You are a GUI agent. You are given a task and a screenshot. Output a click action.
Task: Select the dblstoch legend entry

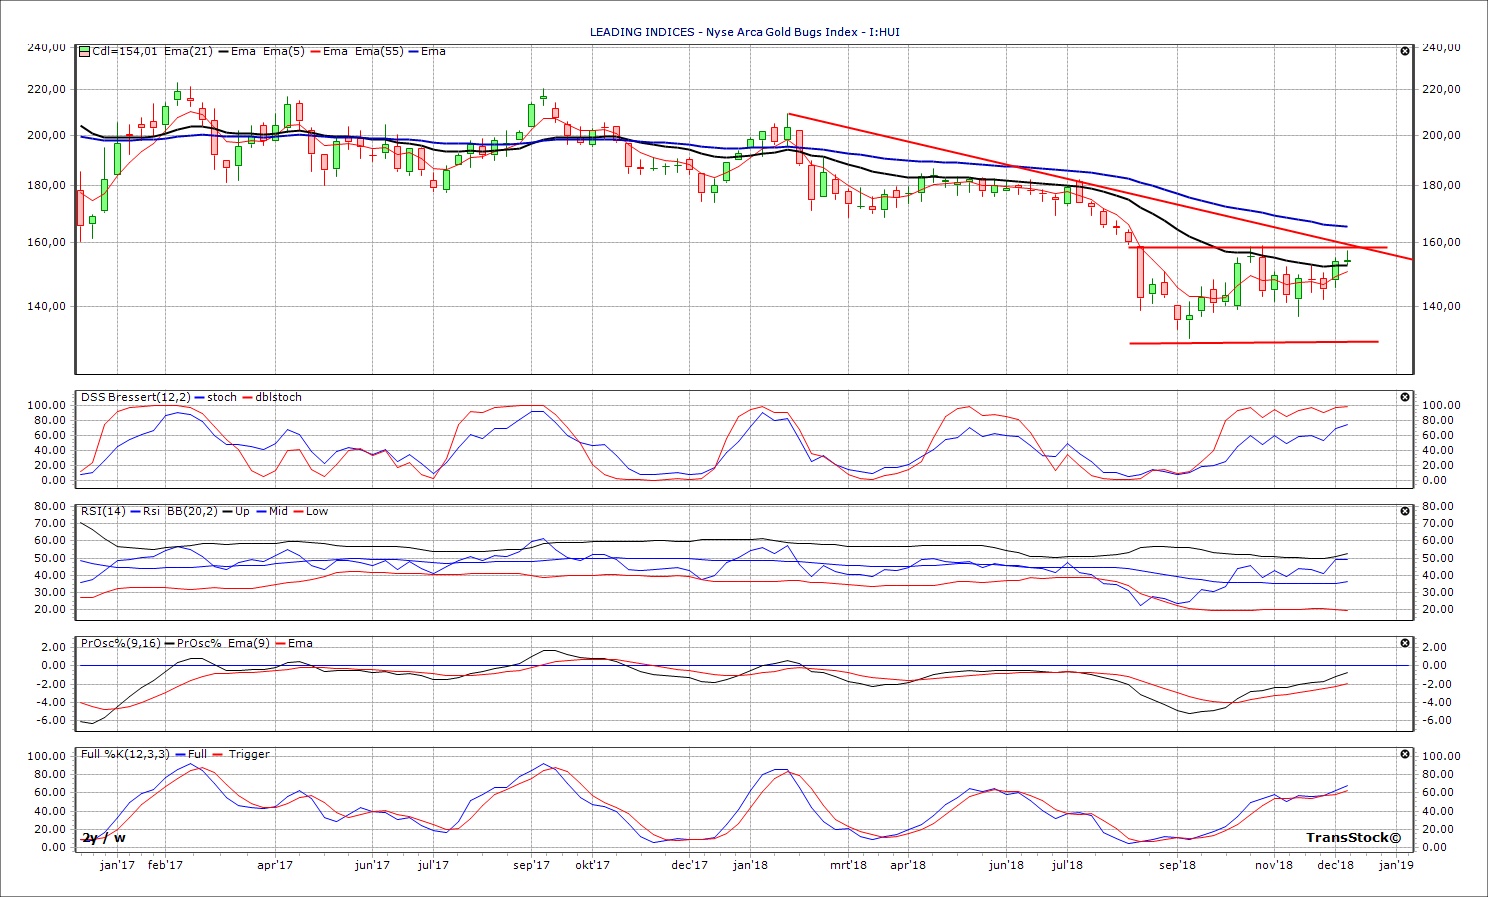tap(272, 397)
